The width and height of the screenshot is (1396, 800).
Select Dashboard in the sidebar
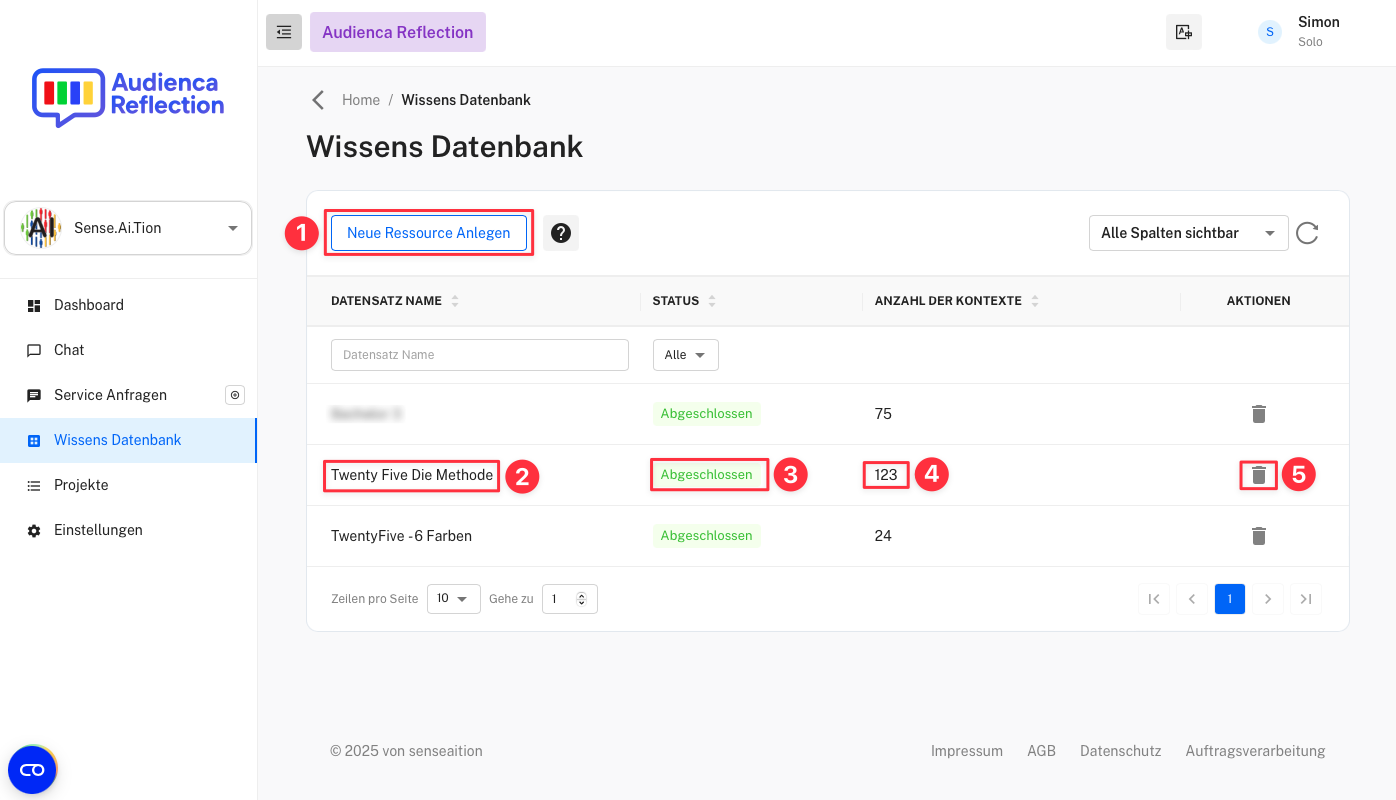(x=88, y=304)
